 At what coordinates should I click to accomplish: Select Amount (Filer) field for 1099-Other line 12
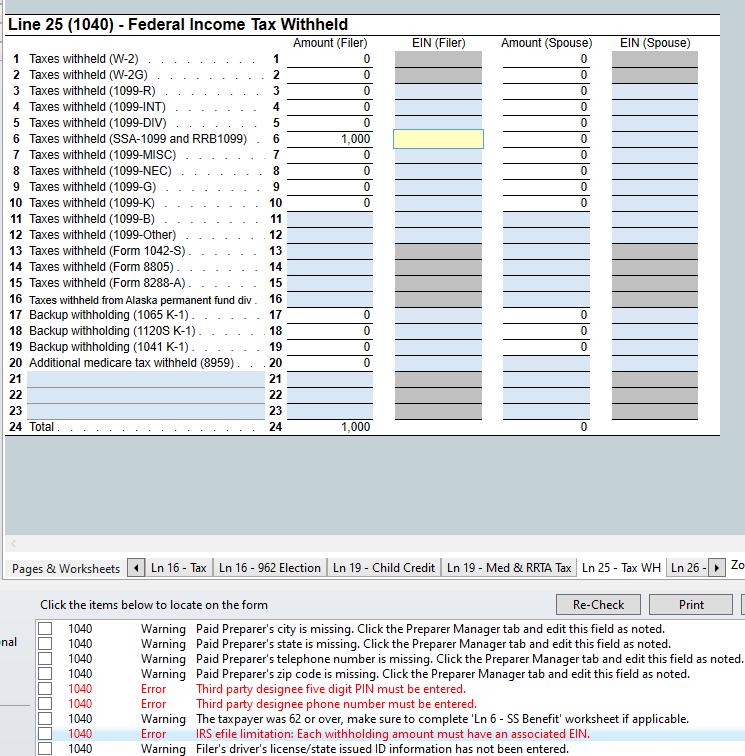click(x=330, y=235)
